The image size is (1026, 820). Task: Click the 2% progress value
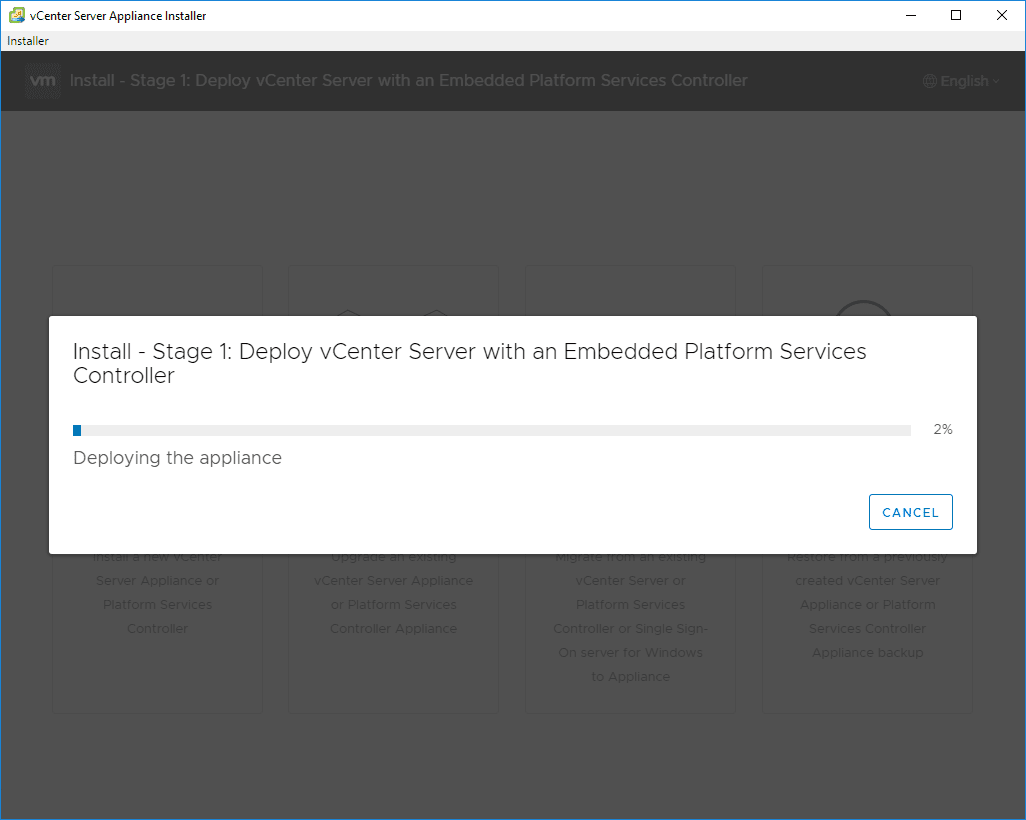pyautogui.click(x=942, y=429)
